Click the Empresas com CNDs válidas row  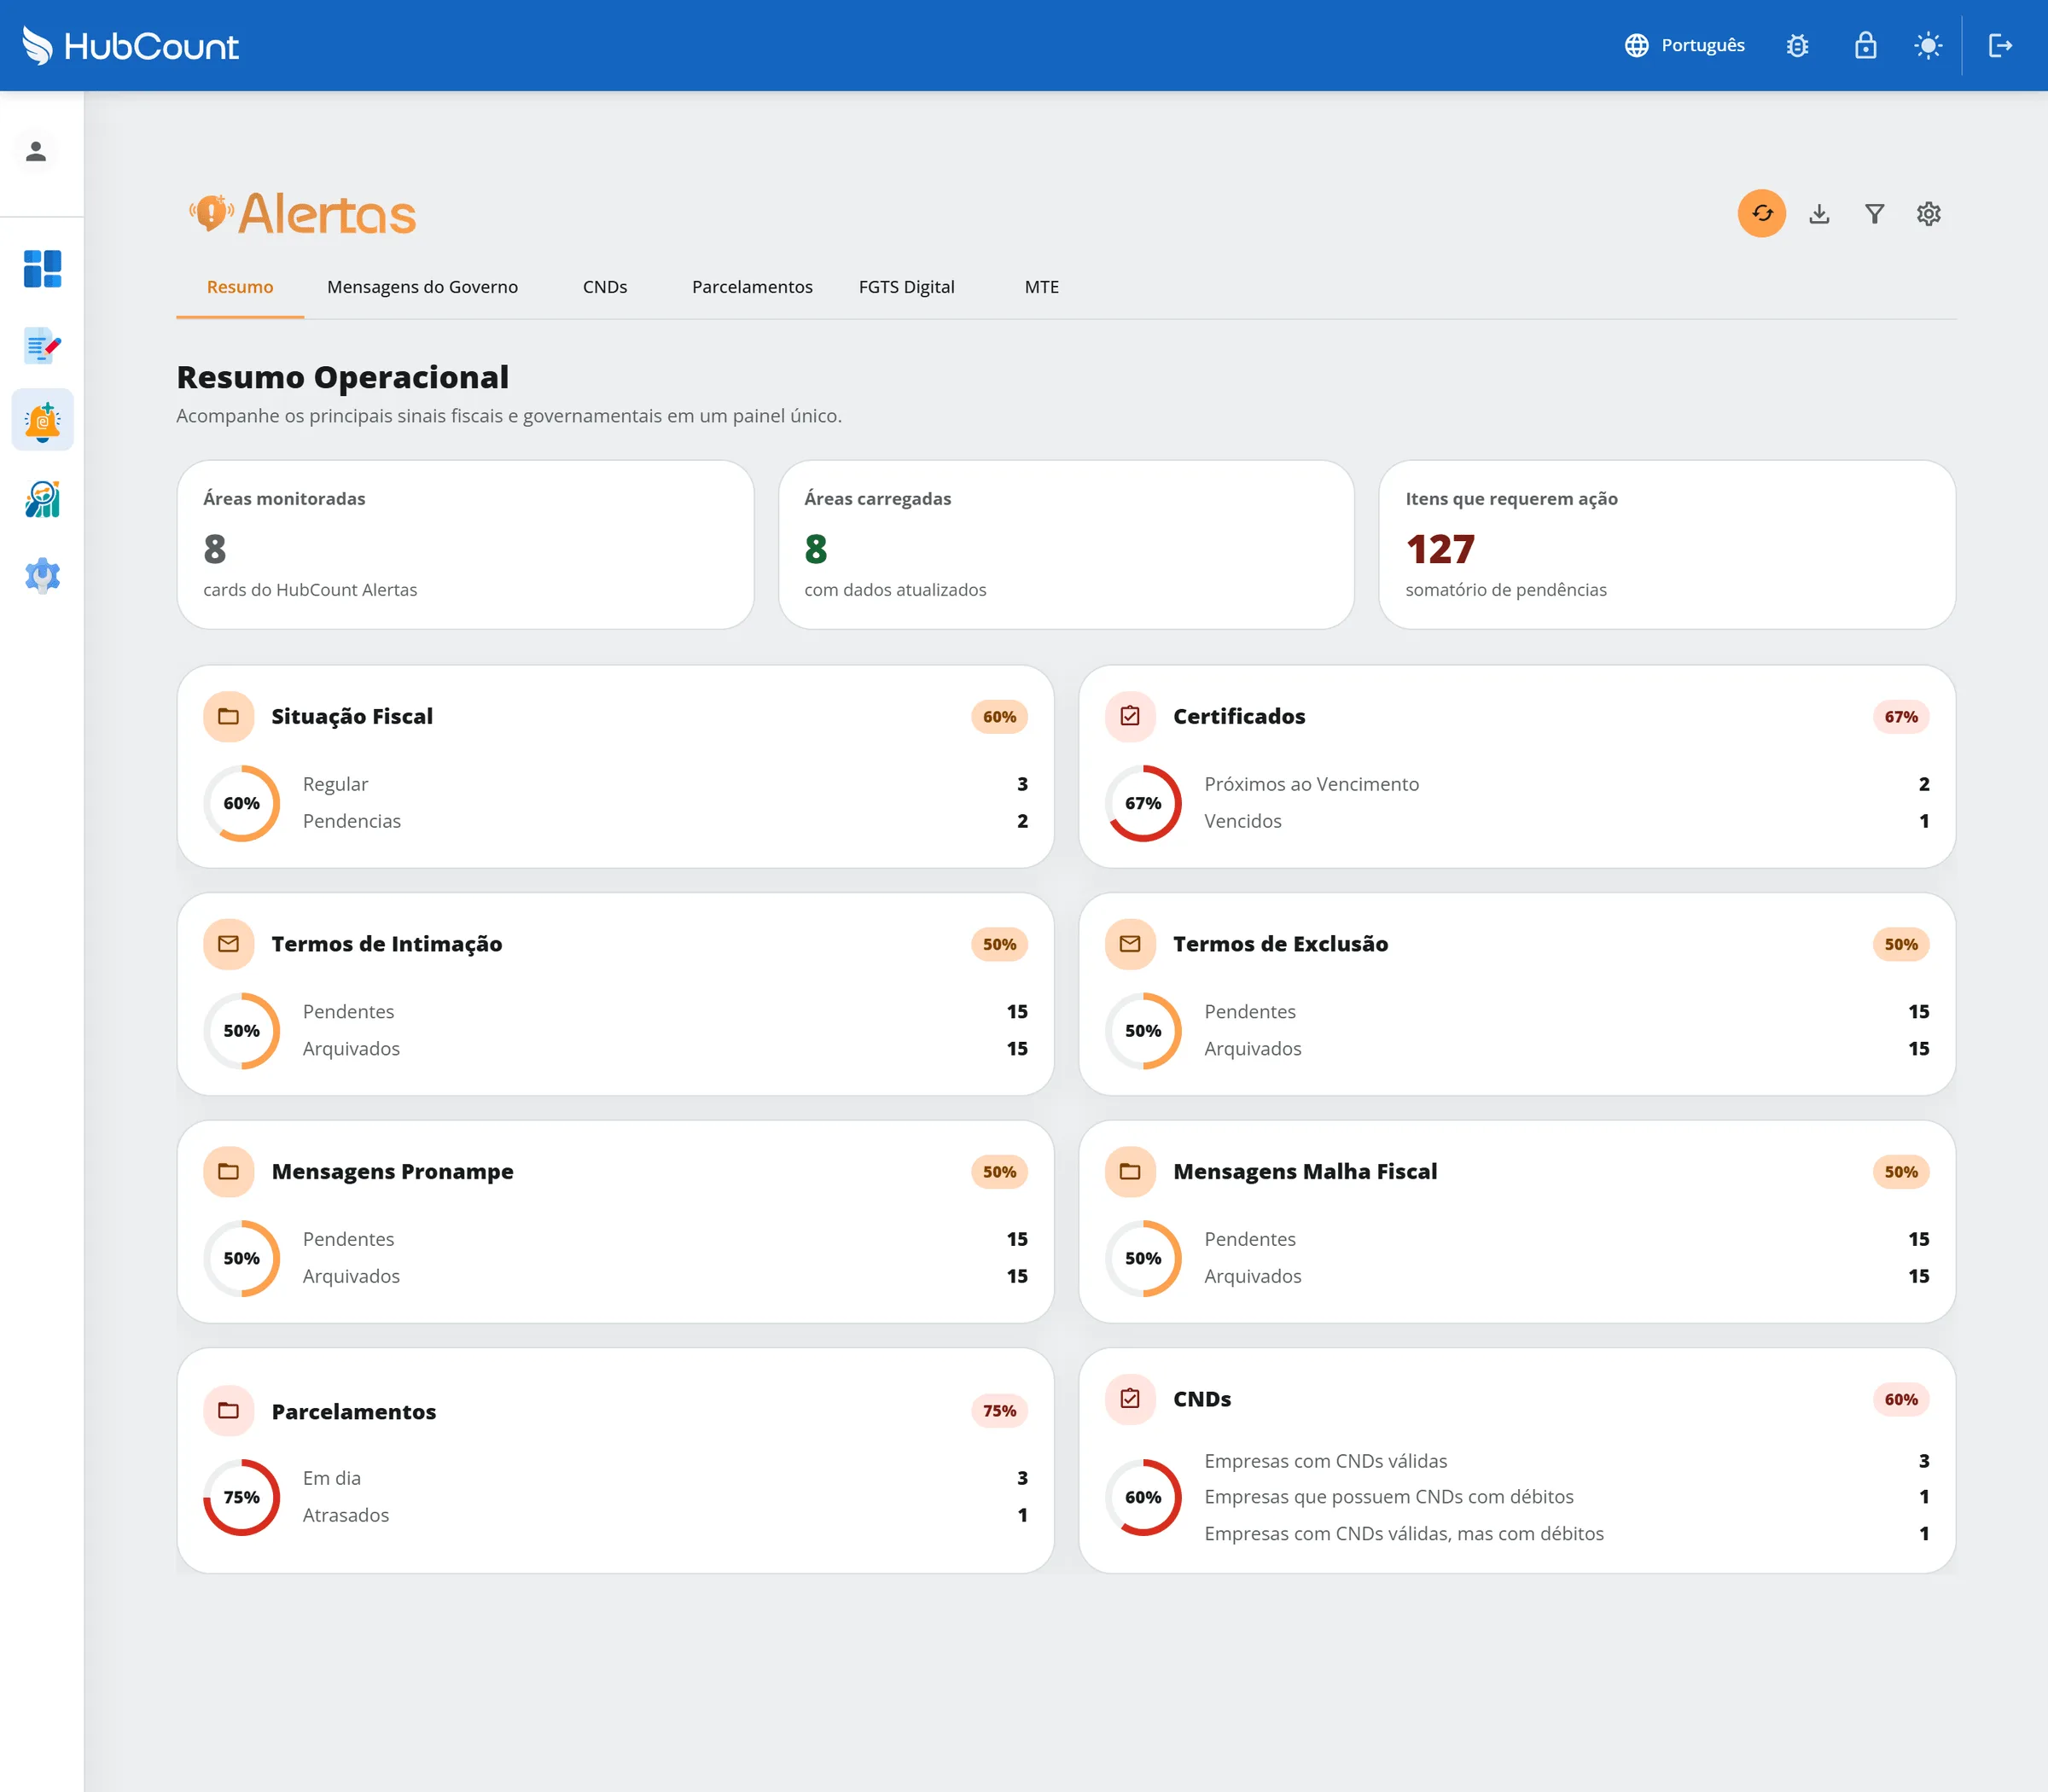[x=1566, y=1461]
